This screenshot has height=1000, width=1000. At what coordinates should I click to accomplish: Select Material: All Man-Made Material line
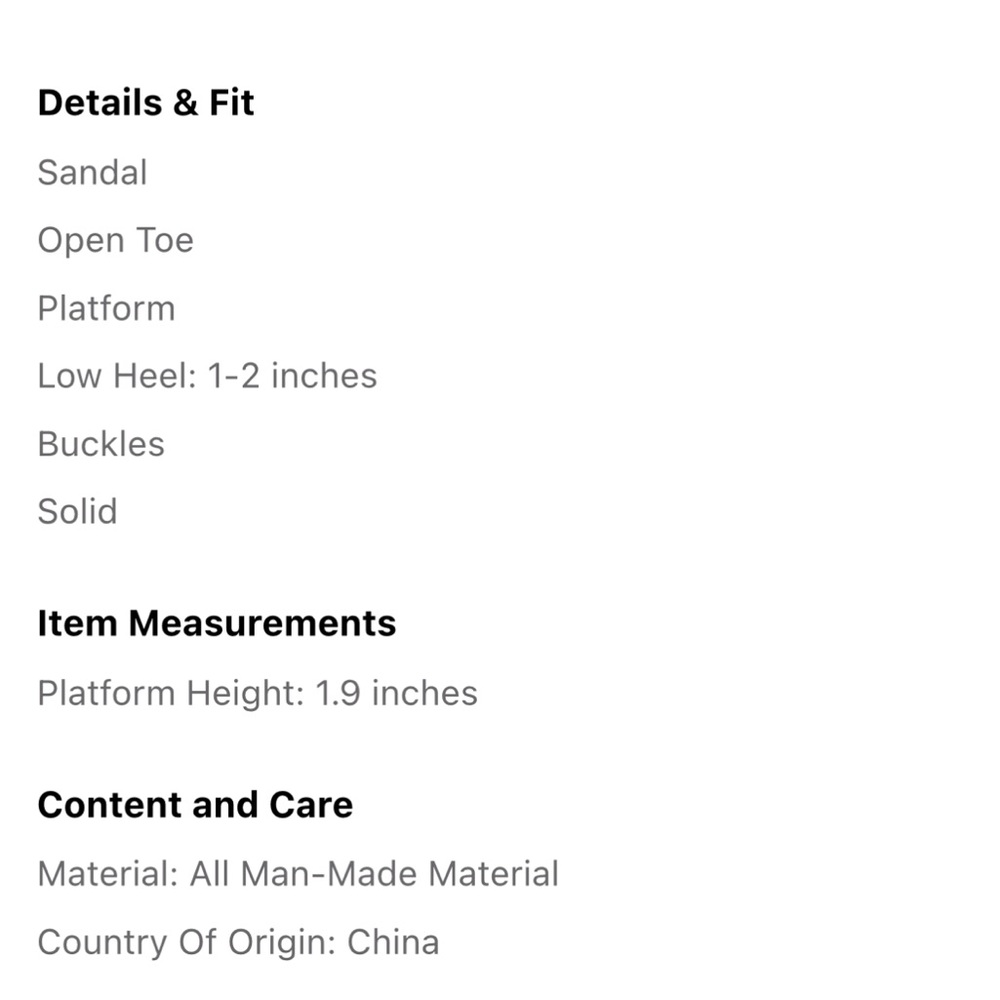(x=298, y=874)
